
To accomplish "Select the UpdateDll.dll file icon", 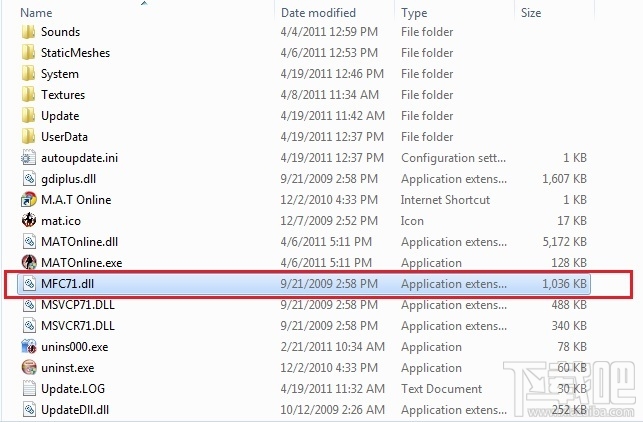I will [29, 409].
